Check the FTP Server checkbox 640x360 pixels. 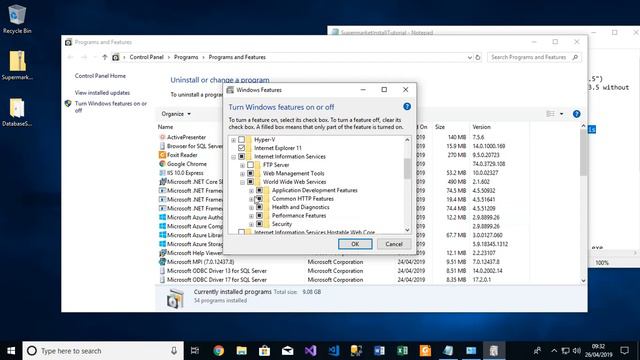point(251,165)
